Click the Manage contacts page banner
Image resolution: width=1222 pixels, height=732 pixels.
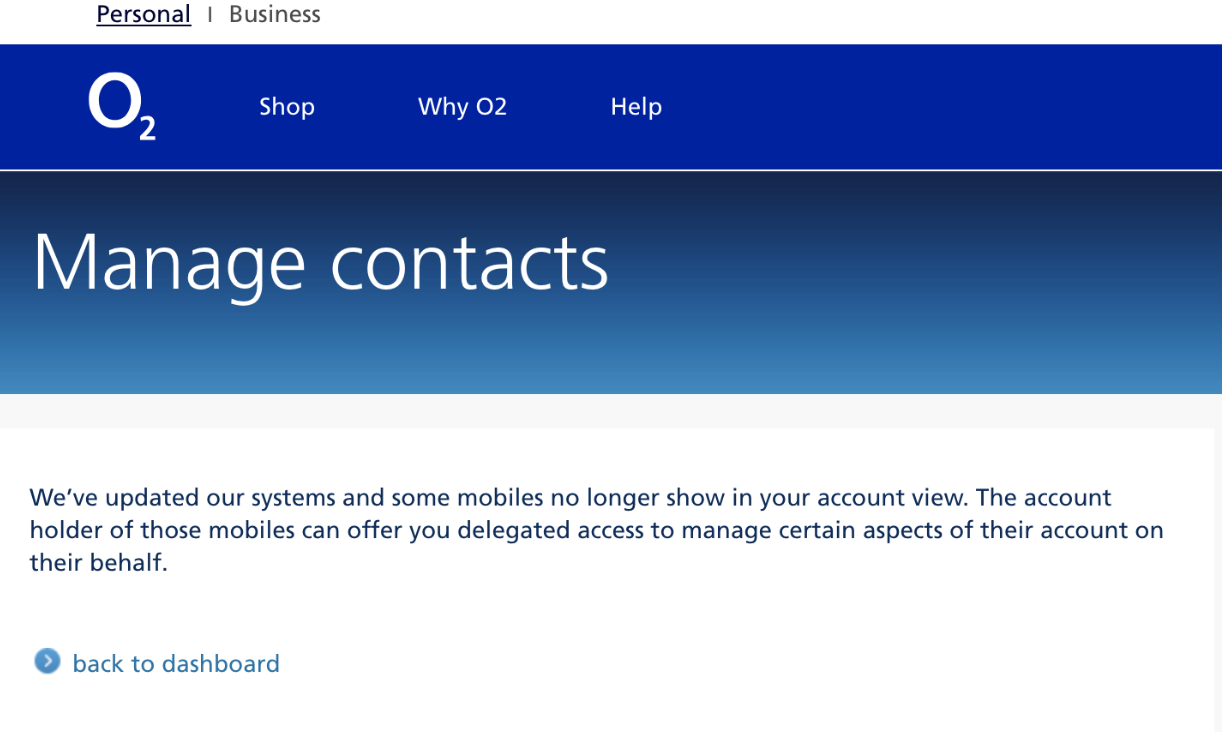click(320, 263)
